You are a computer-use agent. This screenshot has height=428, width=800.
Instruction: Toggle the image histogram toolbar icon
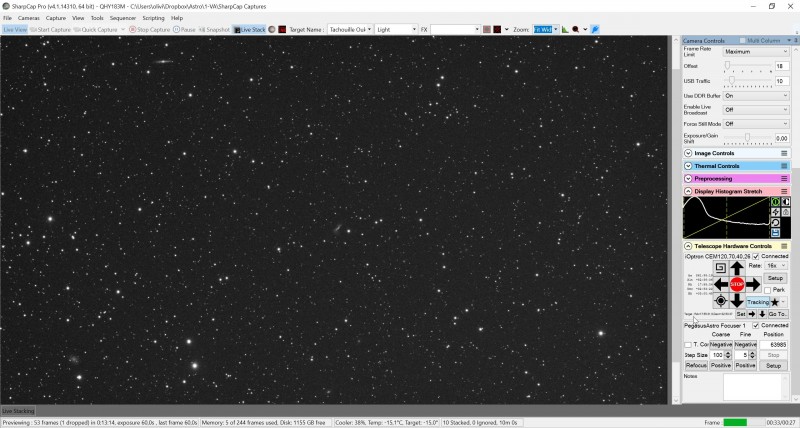(x=565, y=30)
